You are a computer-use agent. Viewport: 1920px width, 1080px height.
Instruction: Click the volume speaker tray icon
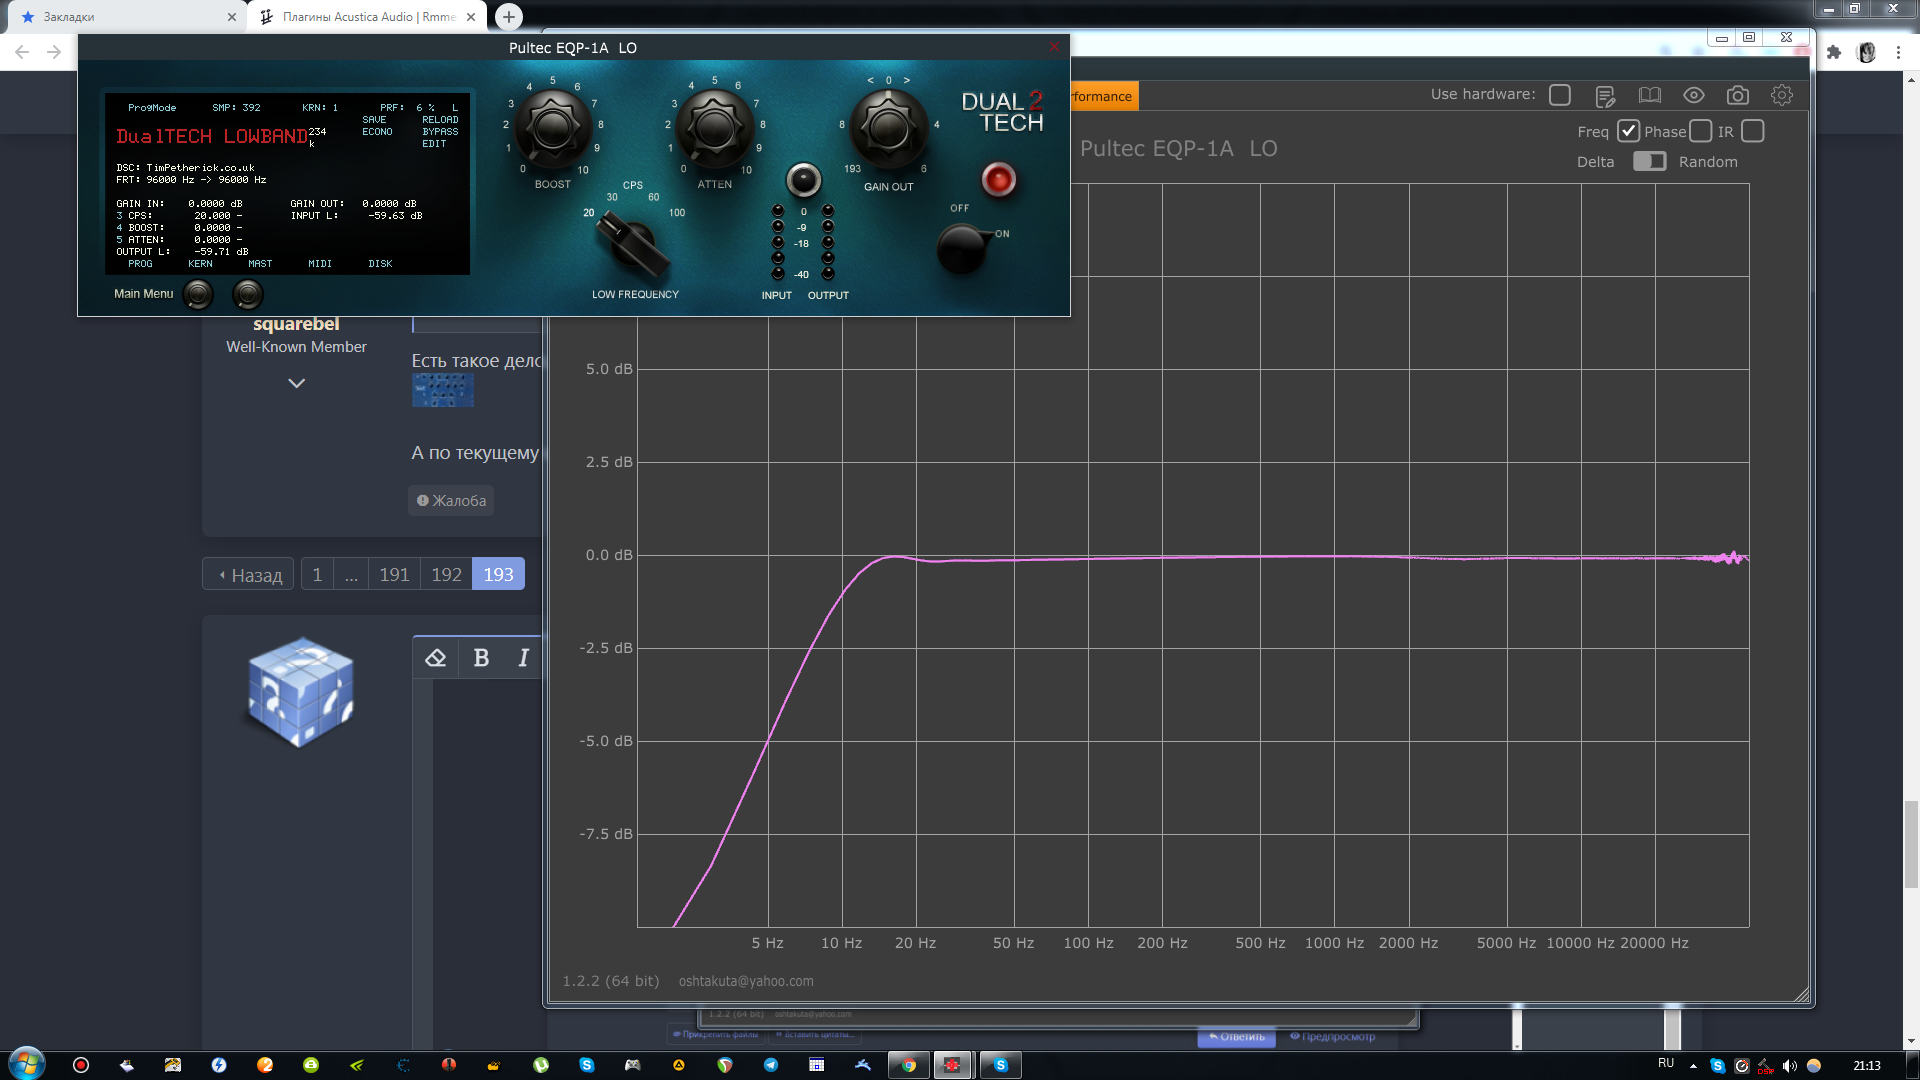click(x=1790, y=1066)
